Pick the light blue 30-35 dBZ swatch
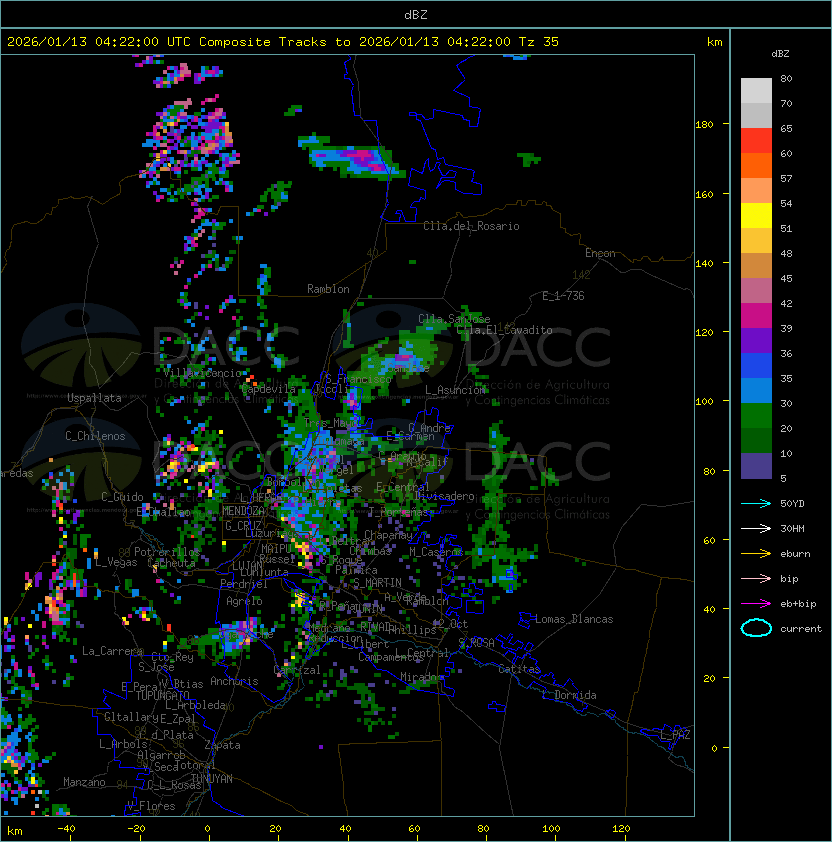This screenshot has width=832, height=842. click(x=756, y=390)
